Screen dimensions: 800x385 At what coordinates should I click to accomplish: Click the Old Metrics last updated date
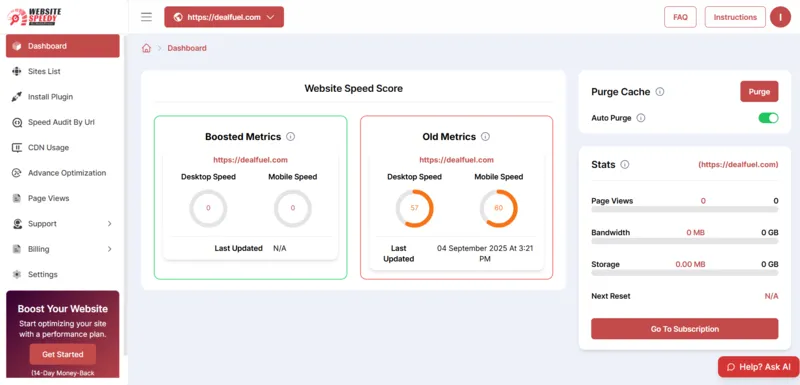[485, 253]
